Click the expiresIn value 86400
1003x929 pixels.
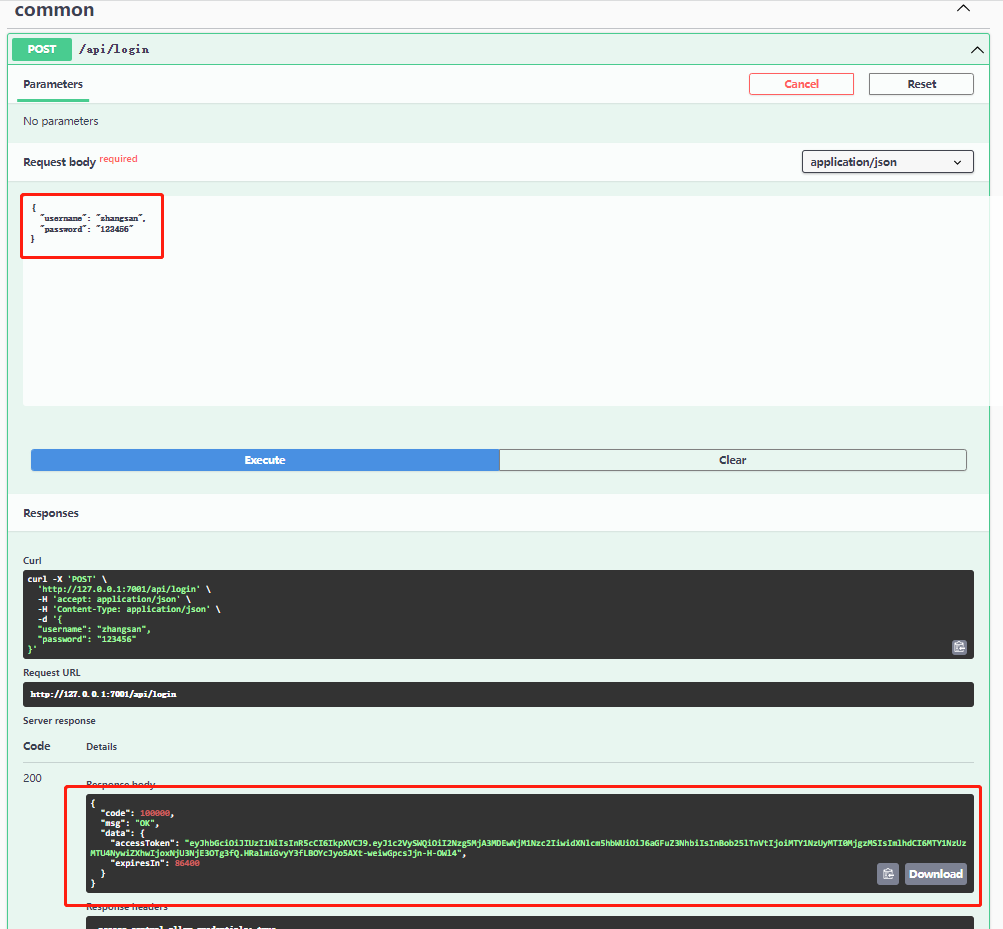[x=187, y=863]
